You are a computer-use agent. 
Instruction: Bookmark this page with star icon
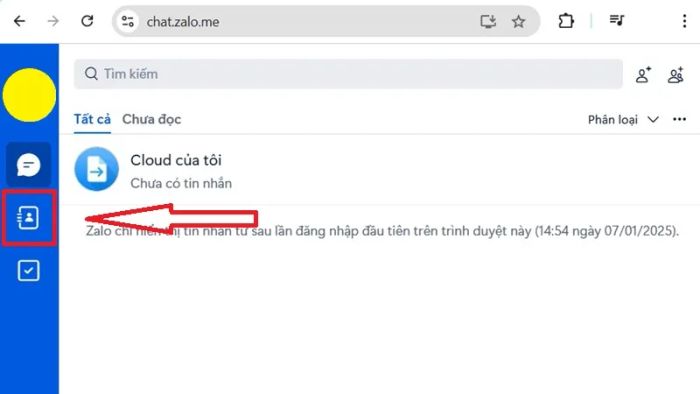click(x=518, y=21)
